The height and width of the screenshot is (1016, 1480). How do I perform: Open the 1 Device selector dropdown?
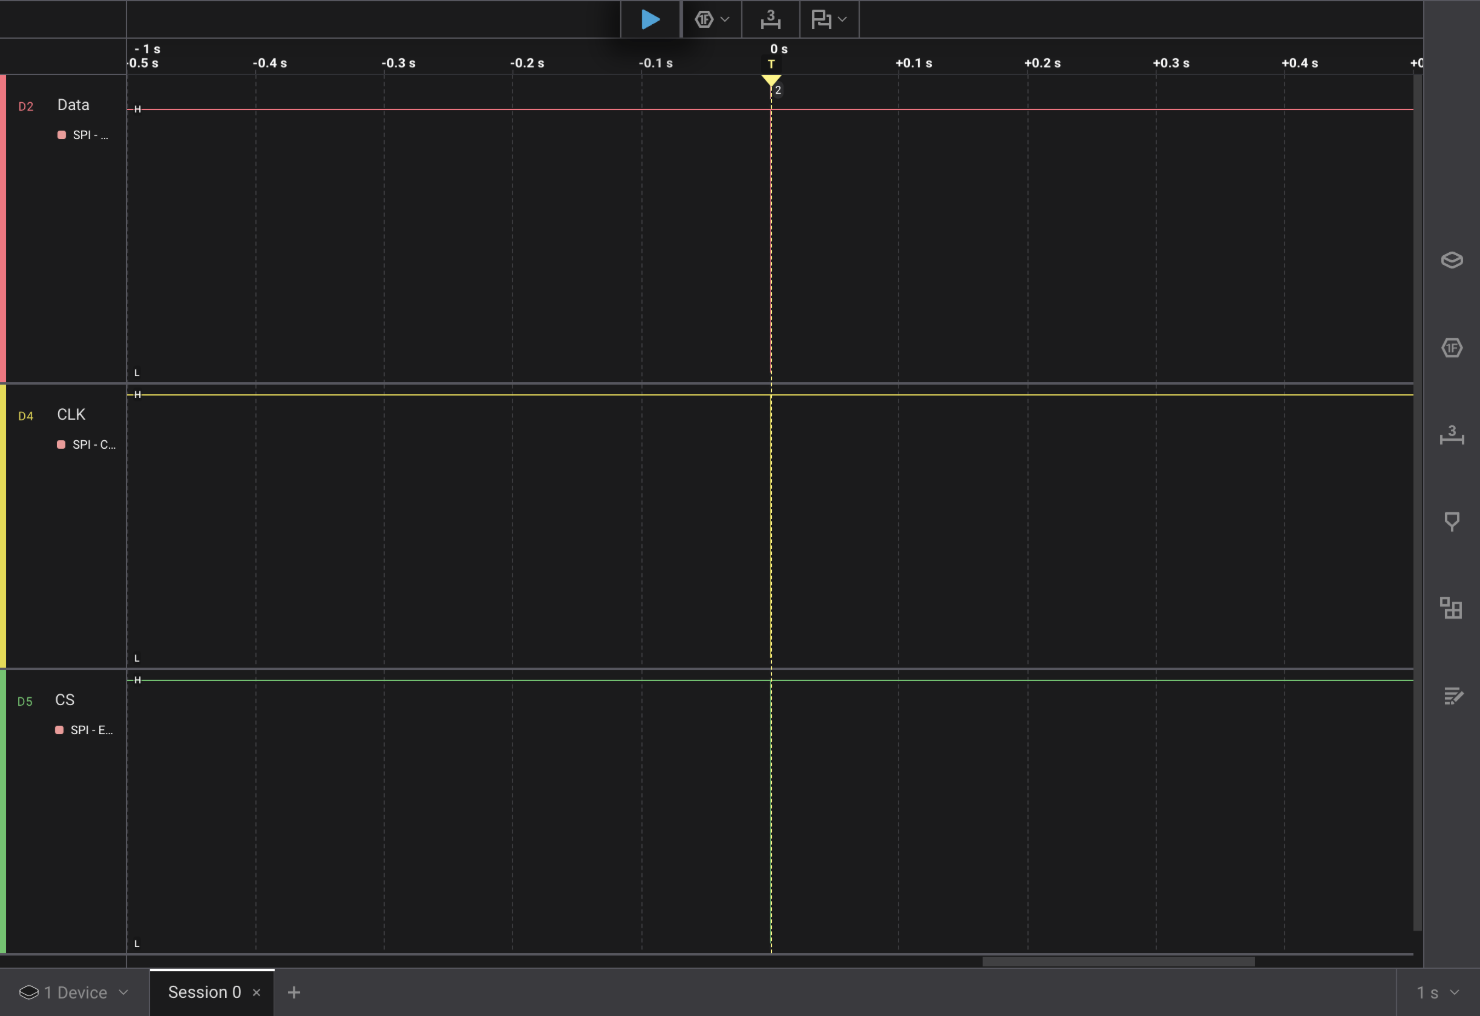[x=72, y=992]
